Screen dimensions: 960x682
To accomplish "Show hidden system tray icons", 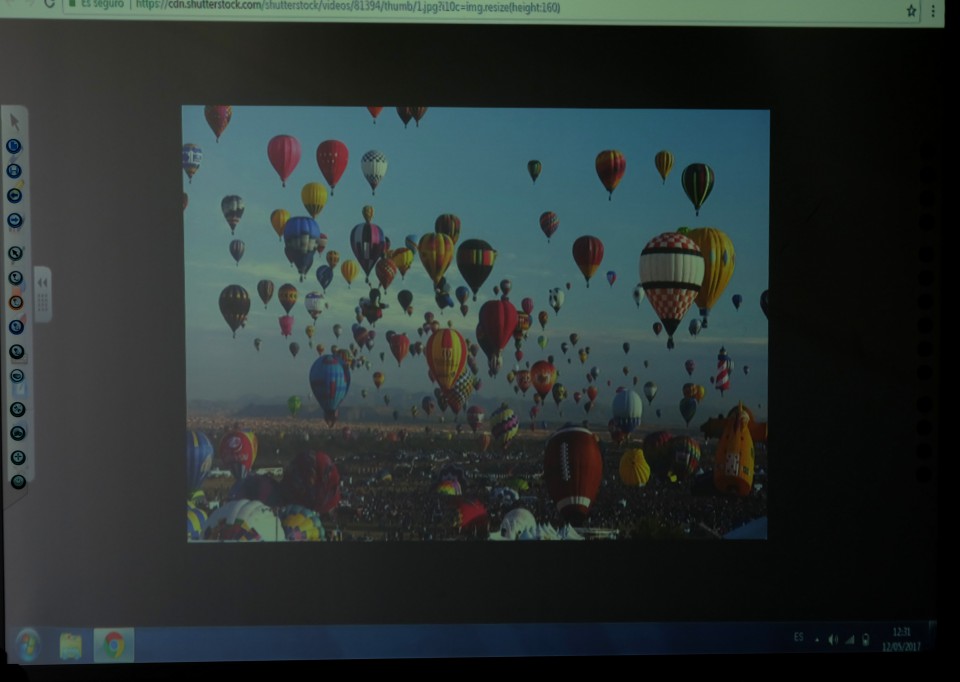I will click(x=817, y=640).
